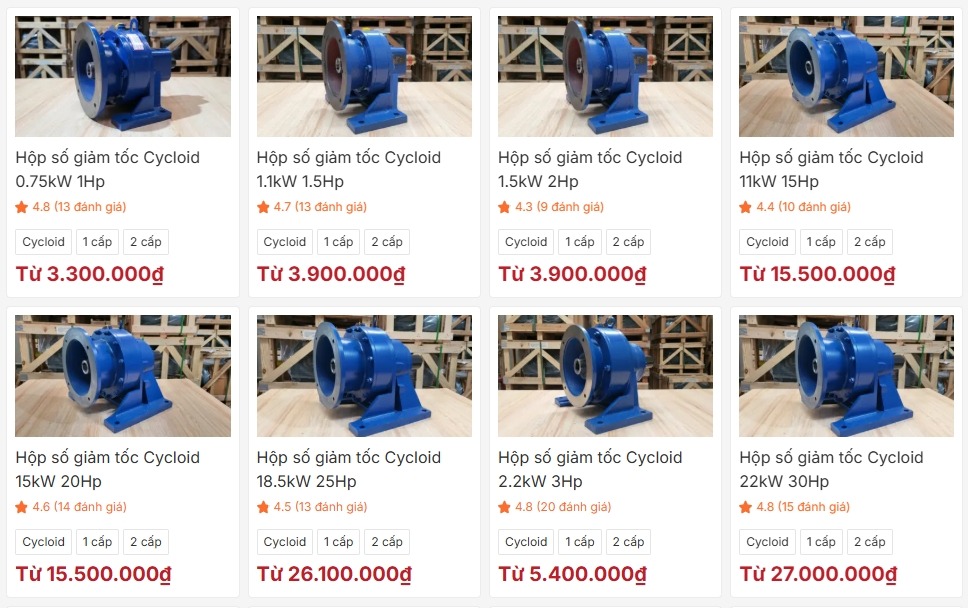Open Hộp số giảm tốc Cycloid 1.1kW 1.5Hp title
Image resolution: width=968 pixels, height=608 pixels.
coord(349,169)
